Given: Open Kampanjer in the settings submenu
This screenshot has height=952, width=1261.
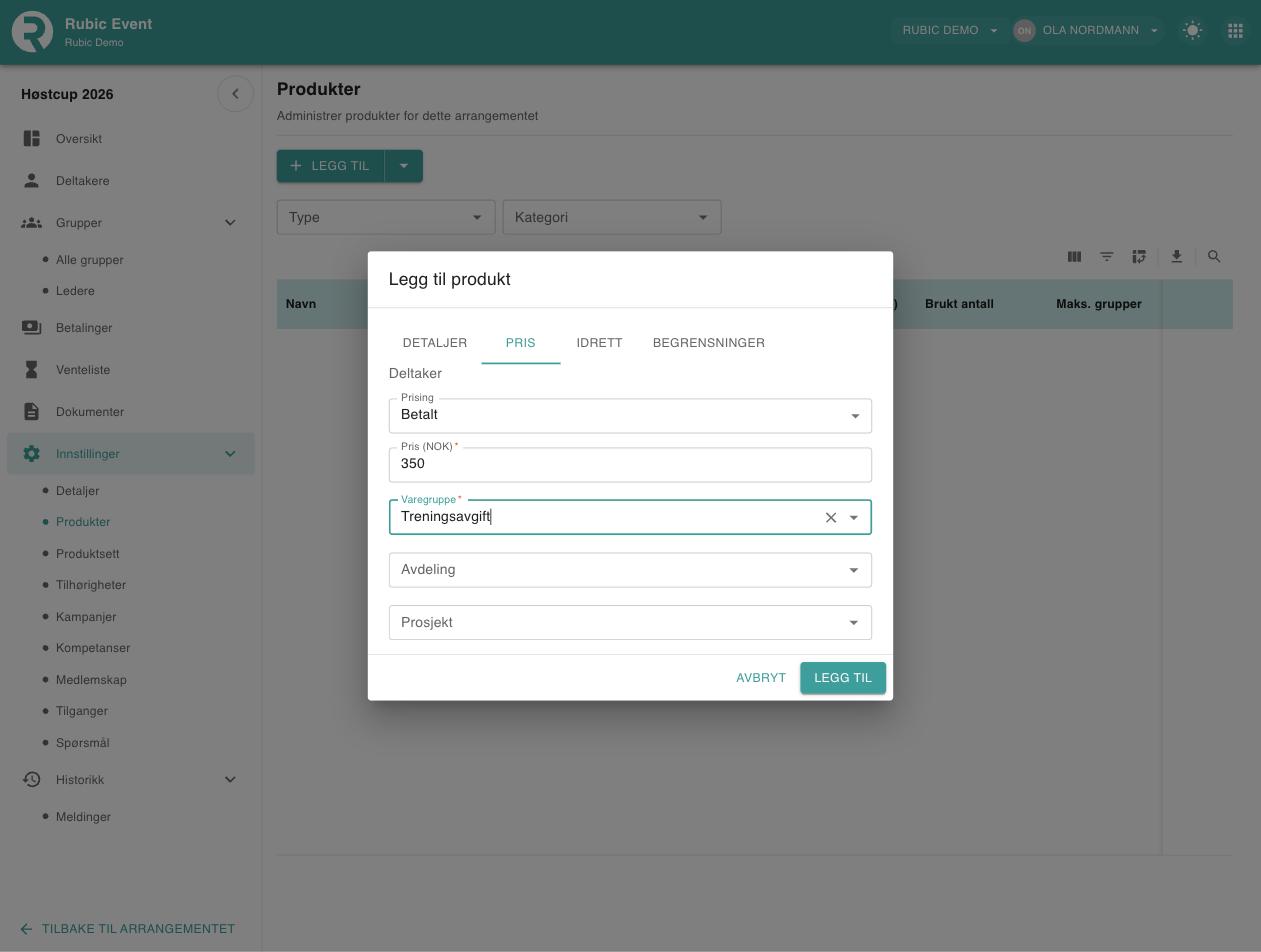Looking at the screenshot, I should click(86, 617).
